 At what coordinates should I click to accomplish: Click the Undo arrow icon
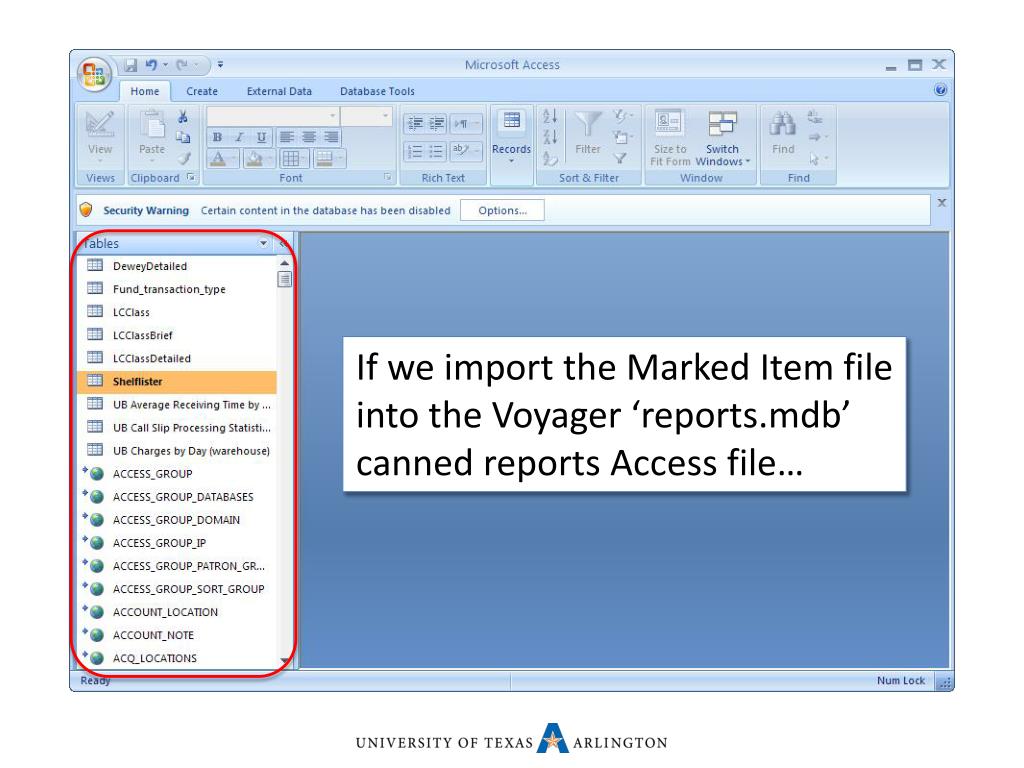151,65
